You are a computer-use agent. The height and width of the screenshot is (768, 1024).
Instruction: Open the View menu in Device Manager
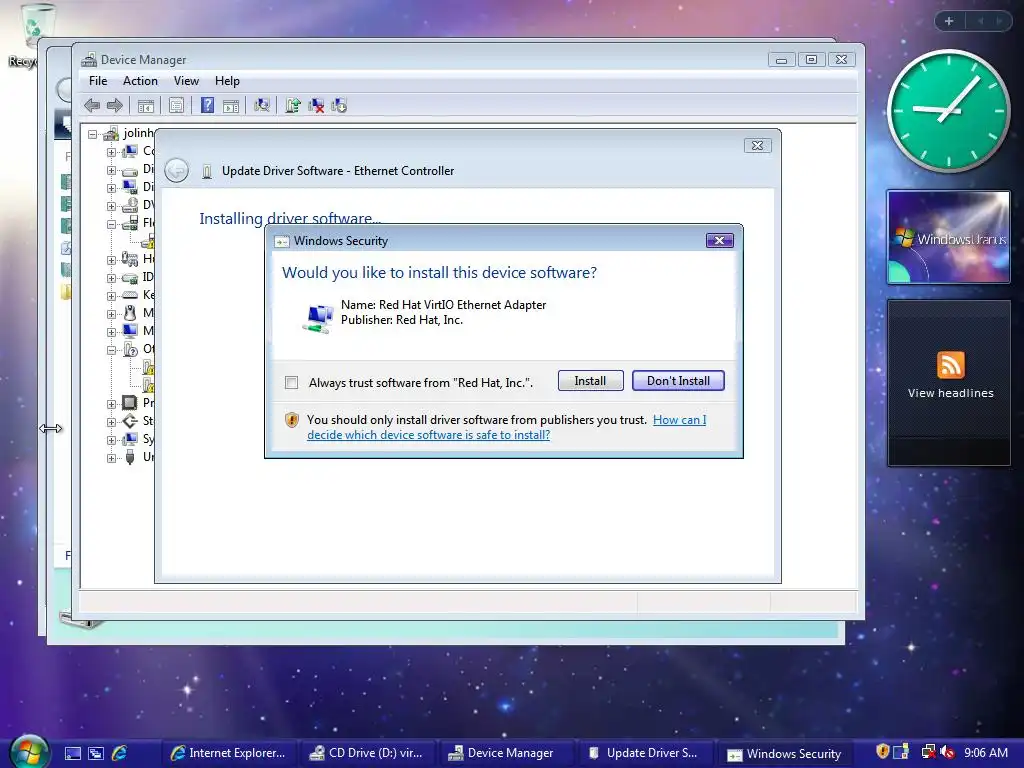tap(186, 81)
